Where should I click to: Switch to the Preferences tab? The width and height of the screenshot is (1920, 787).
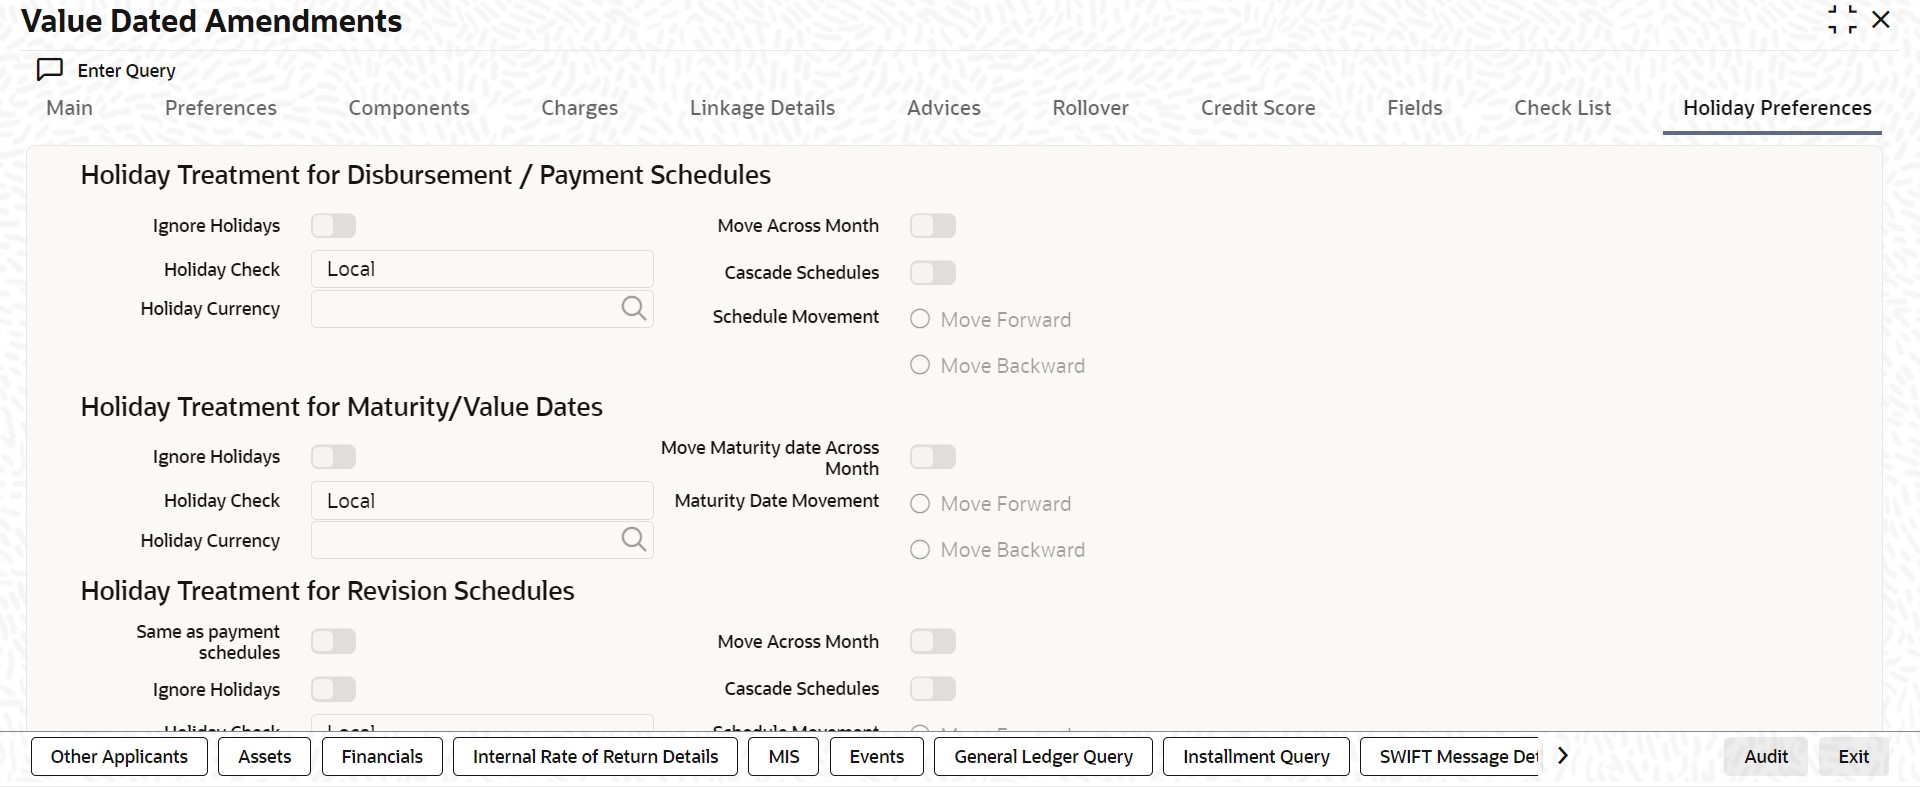click(221, 108)
